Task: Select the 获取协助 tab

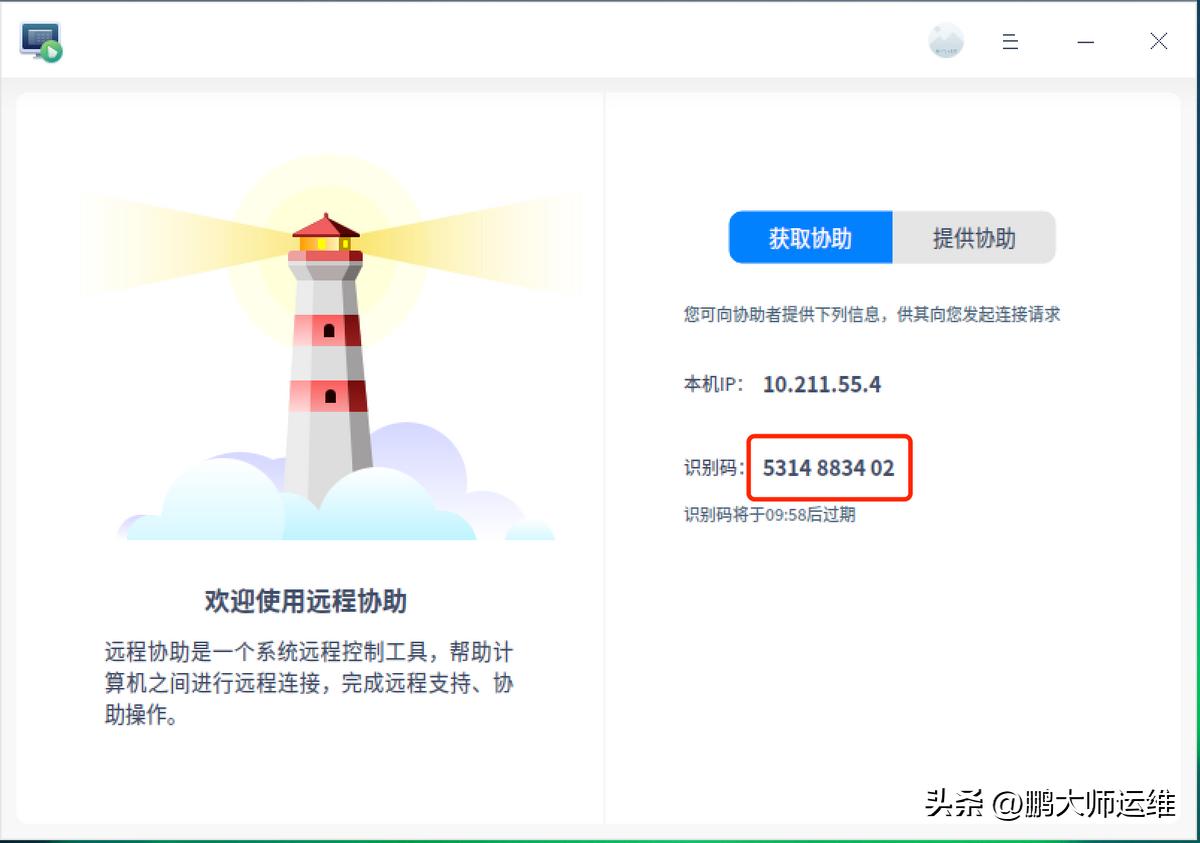Action: (810, 237)
